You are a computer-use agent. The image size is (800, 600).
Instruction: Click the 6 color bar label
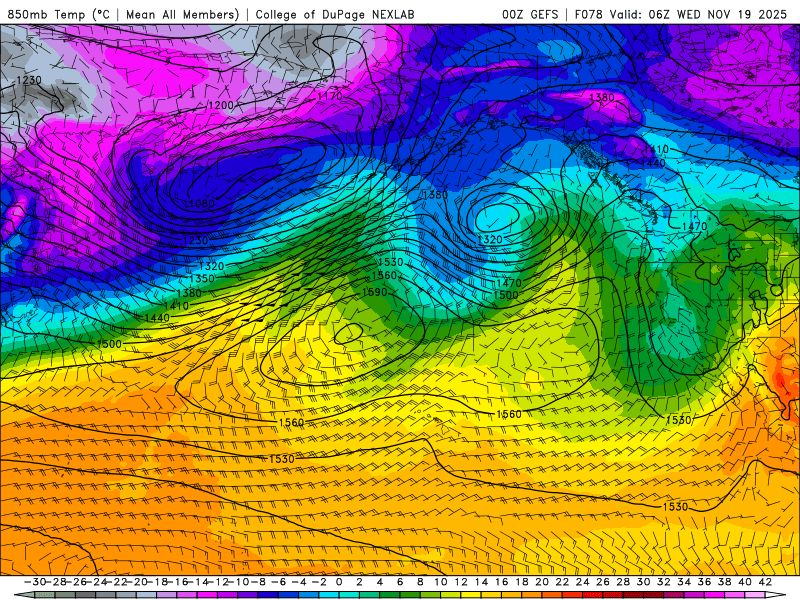pos(400,582)
